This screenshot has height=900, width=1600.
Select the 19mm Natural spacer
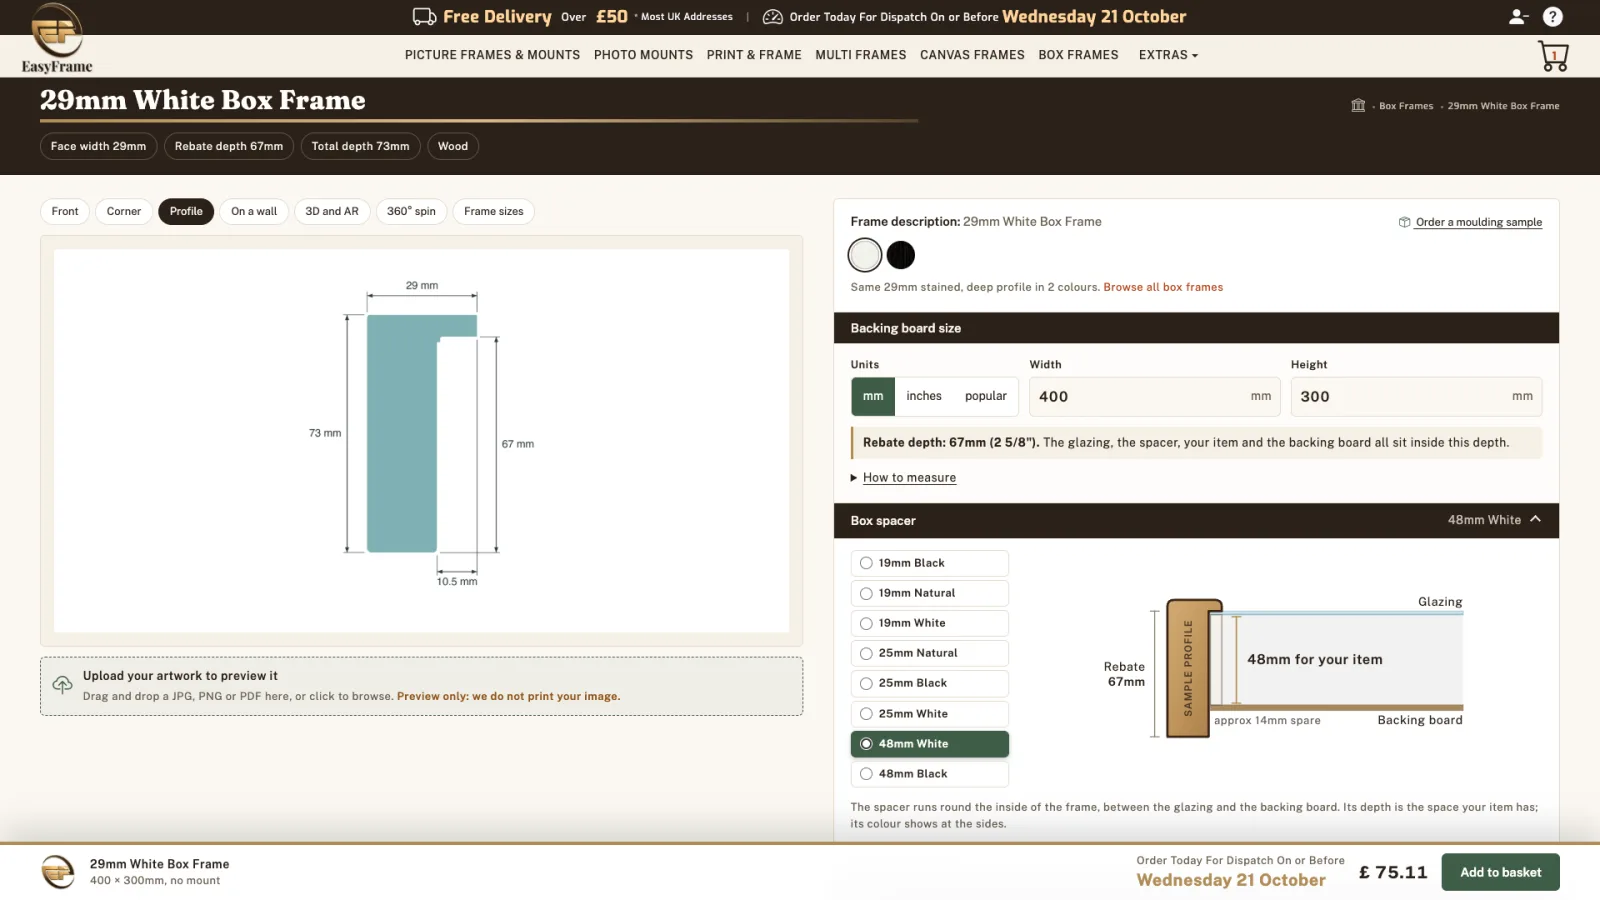pos(930,593)
